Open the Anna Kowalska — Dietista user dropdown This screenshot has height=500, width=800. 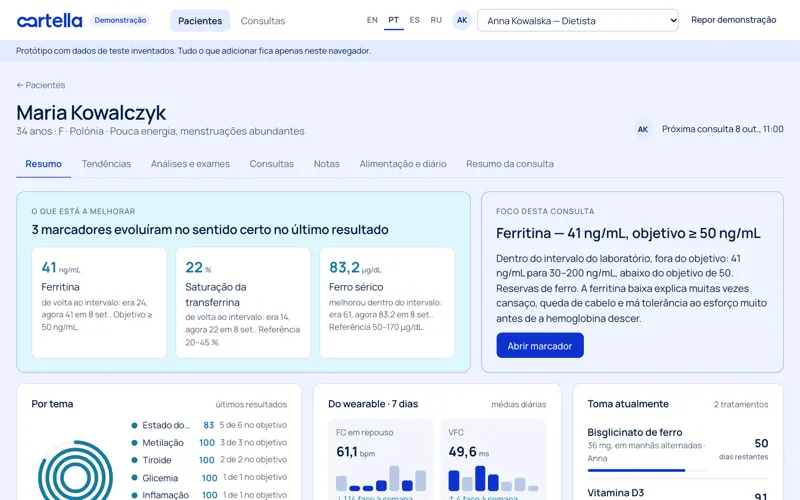coord(578,20)
